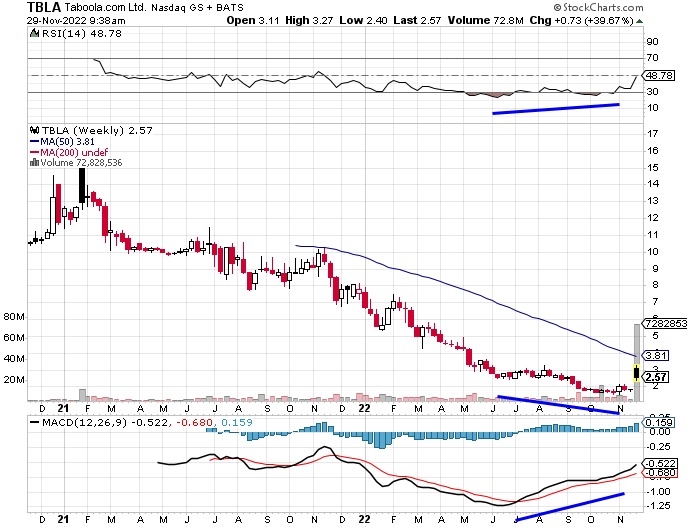The width and height of the screenshot is (691, 529).
Task: Click the tall black candle near February 2021
Action: 82,186
